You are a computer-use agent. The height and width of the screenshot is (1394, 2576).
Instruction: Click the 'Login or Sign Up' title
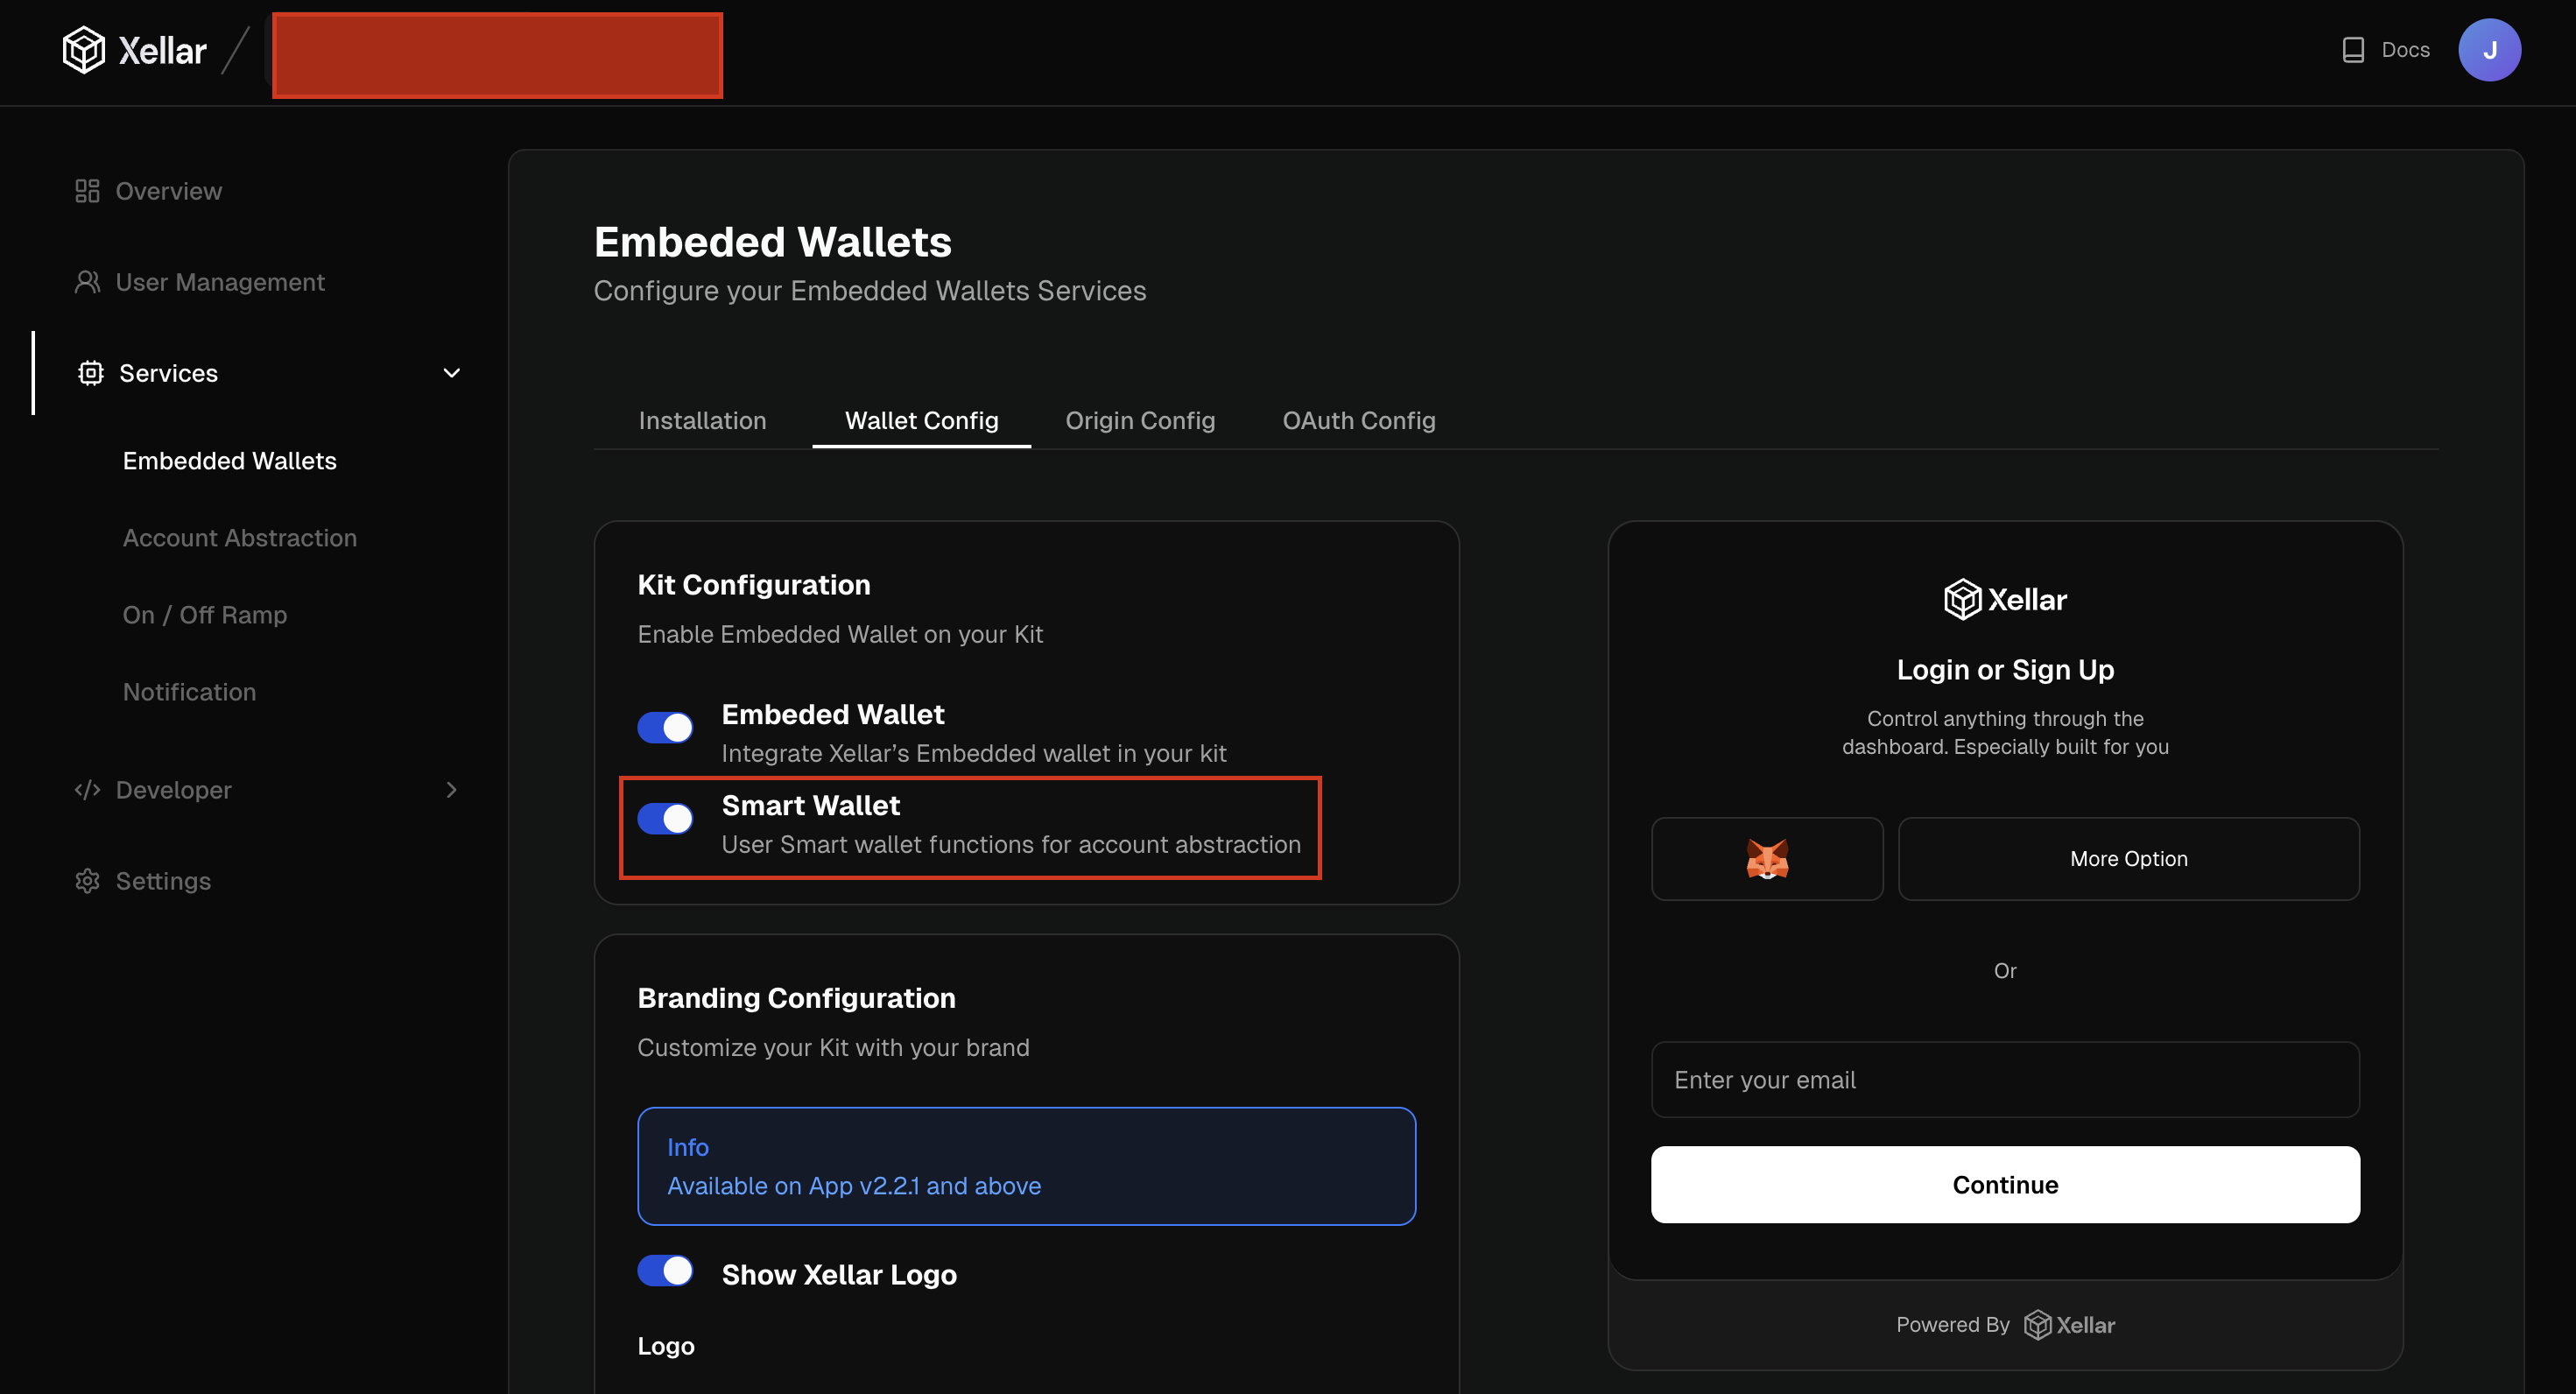(x=2005, y=670)
